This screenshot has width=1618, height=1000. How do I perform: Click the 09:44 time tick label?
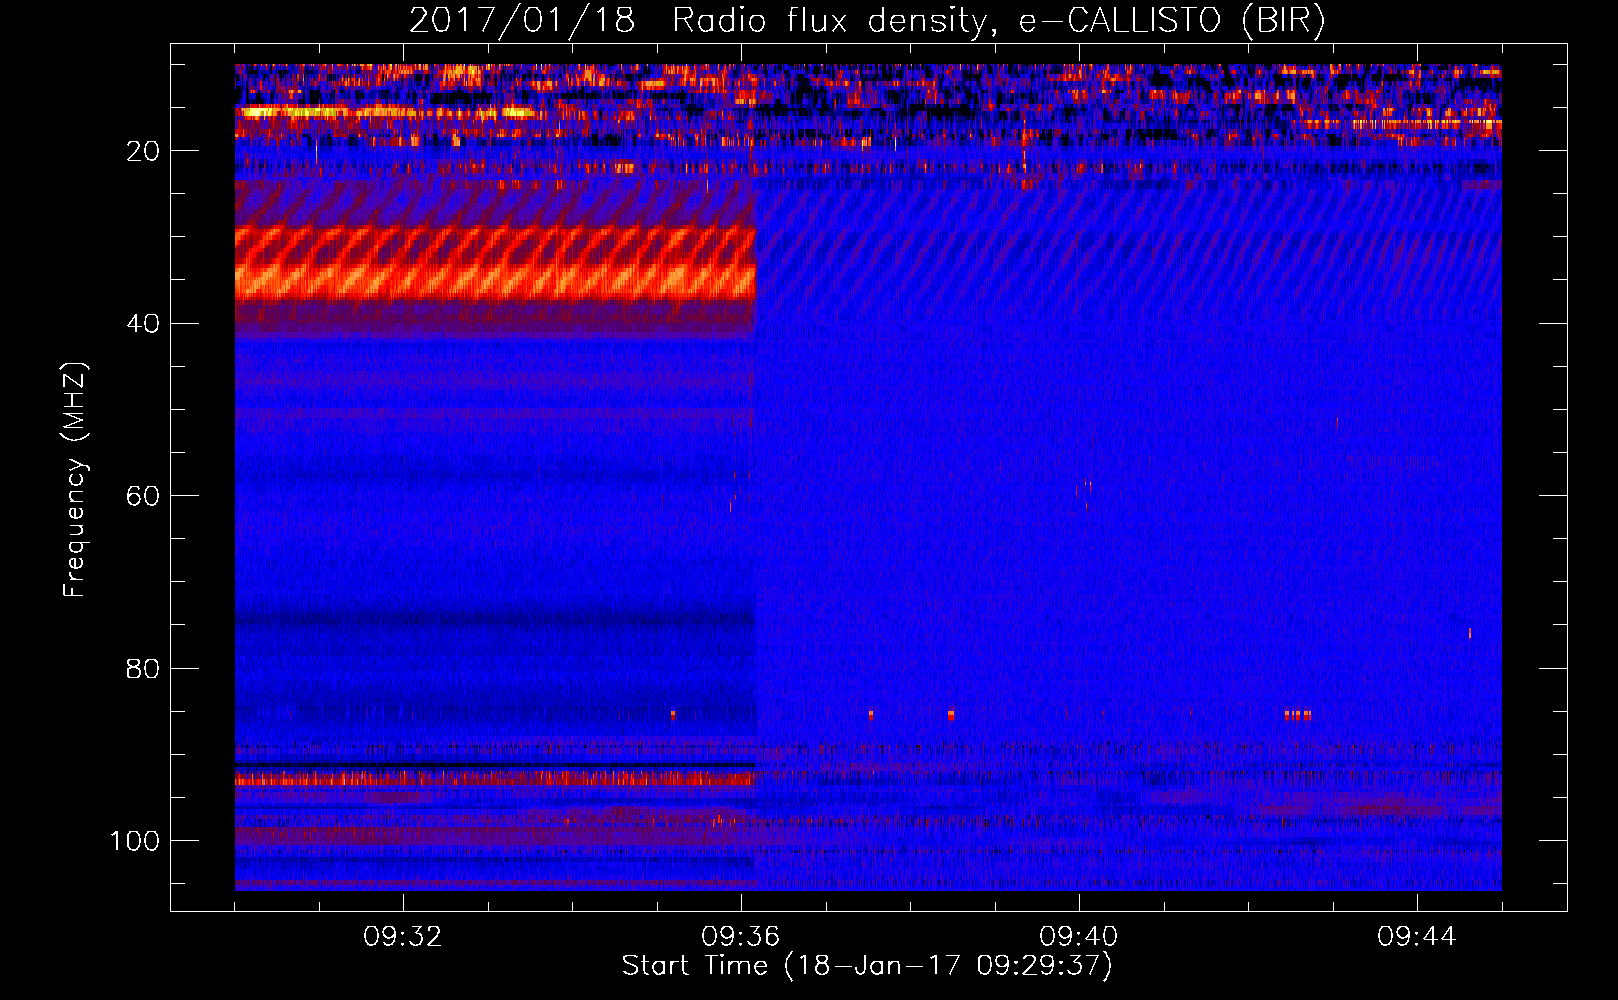(x=1417, y=937)
